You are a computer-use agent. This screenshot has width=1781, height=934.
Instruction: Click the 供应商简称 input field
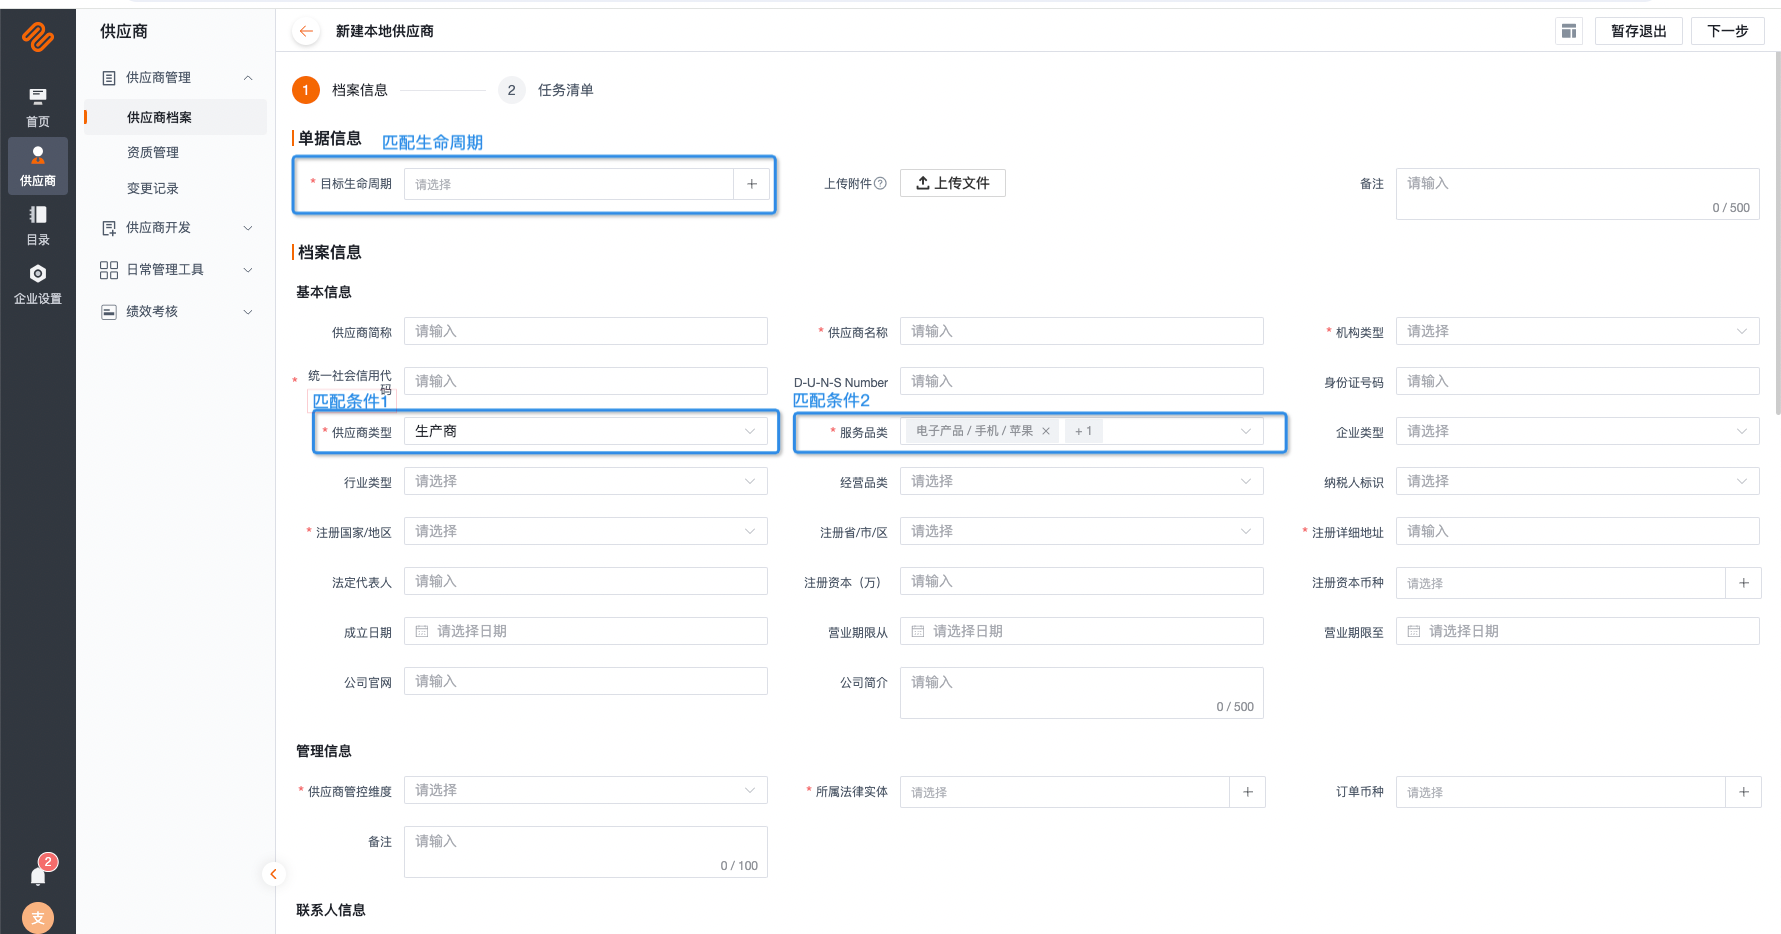tap(586, 331)
